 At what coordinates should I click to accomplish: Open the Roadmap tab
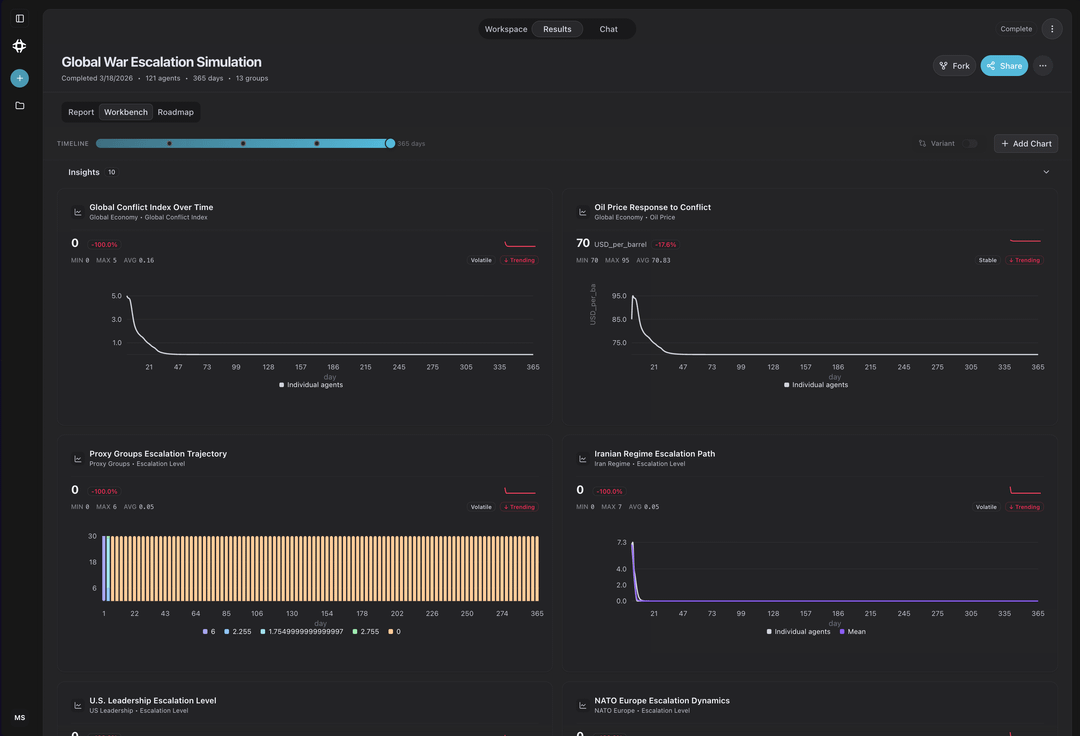coord(176,112)
